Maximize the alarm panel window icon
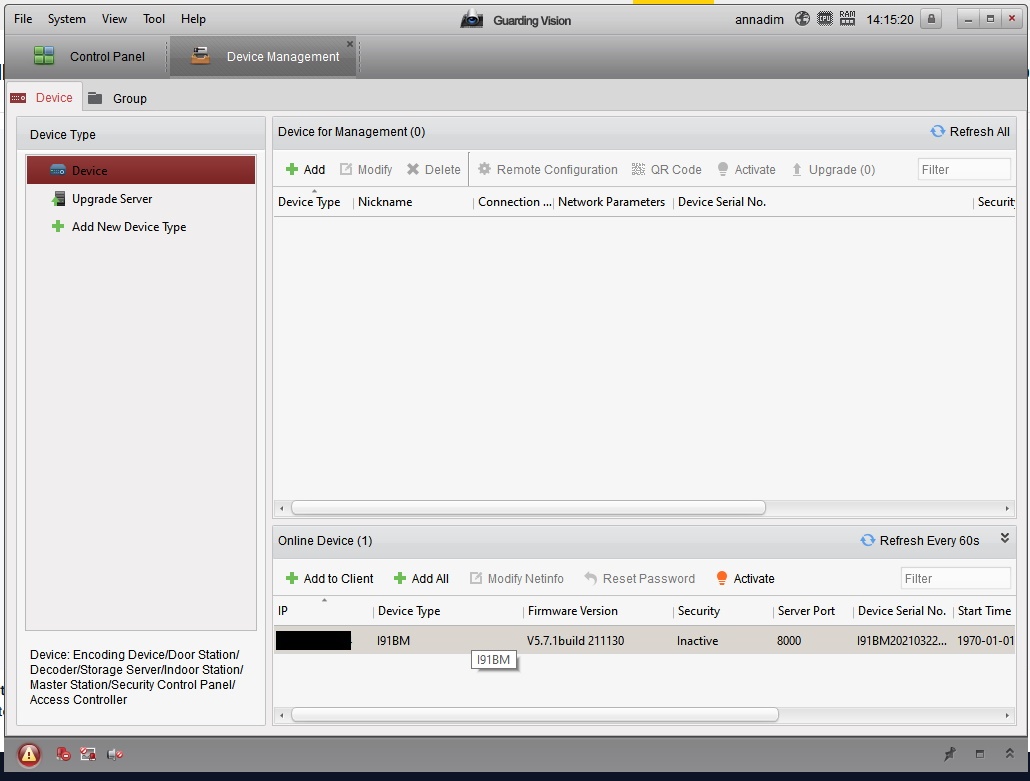This screenshot has width=1030, height=781. (979, 754)
